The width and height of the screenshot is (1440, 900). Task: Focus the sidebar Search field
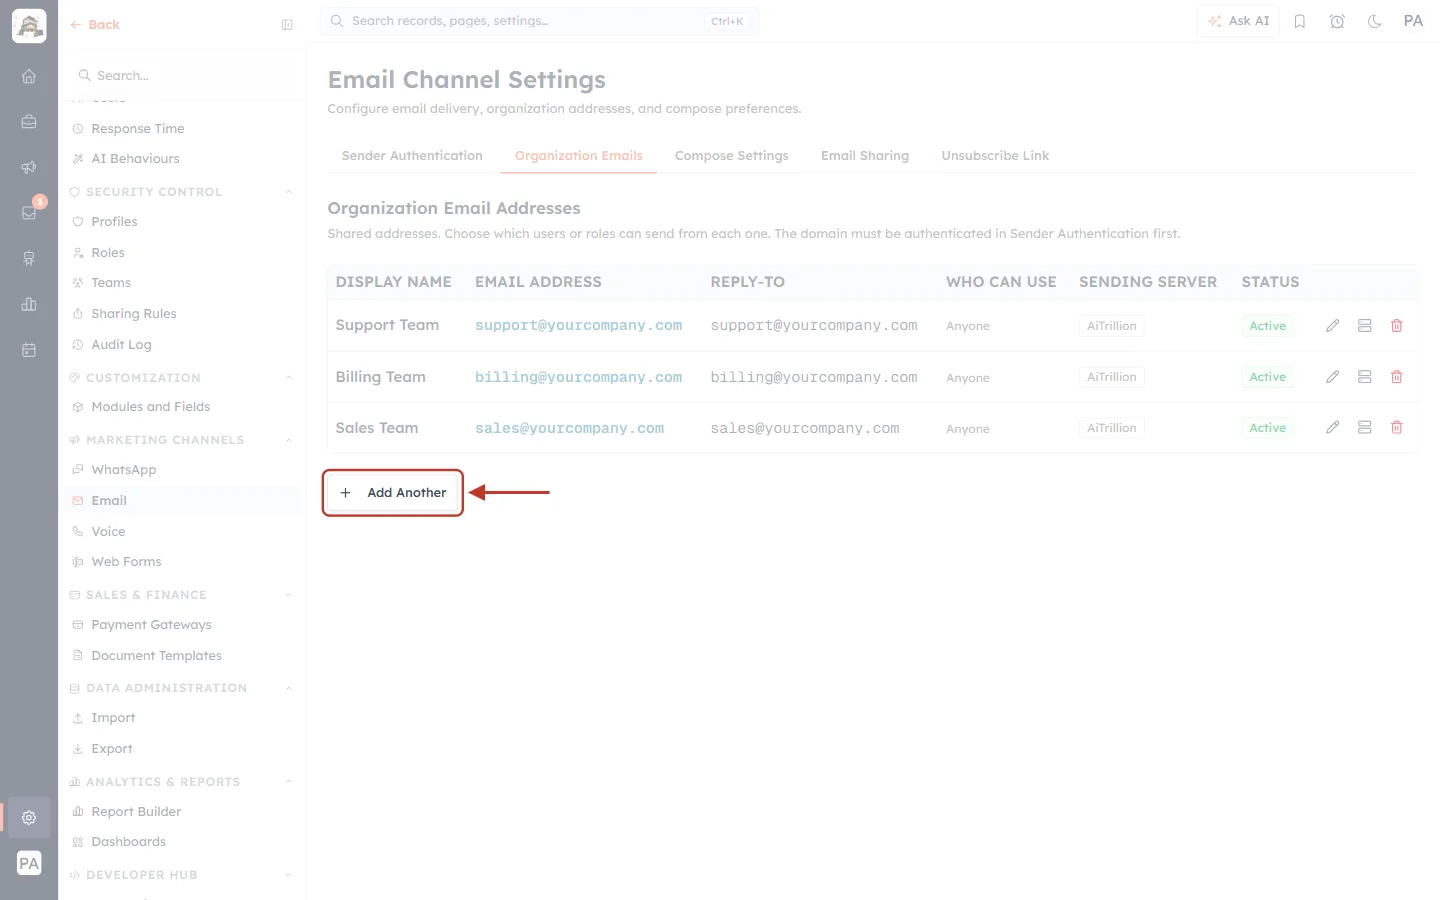182,76
